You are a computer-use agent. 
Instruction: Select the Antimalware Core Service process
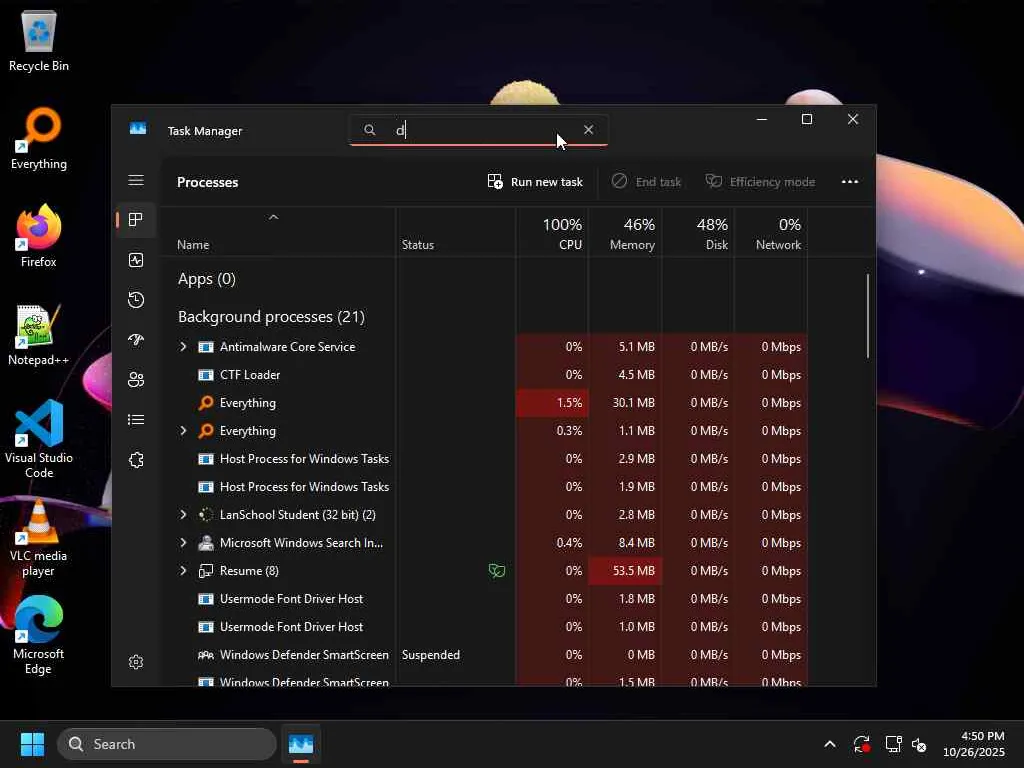pyautogui.click(x=485, y=347)
